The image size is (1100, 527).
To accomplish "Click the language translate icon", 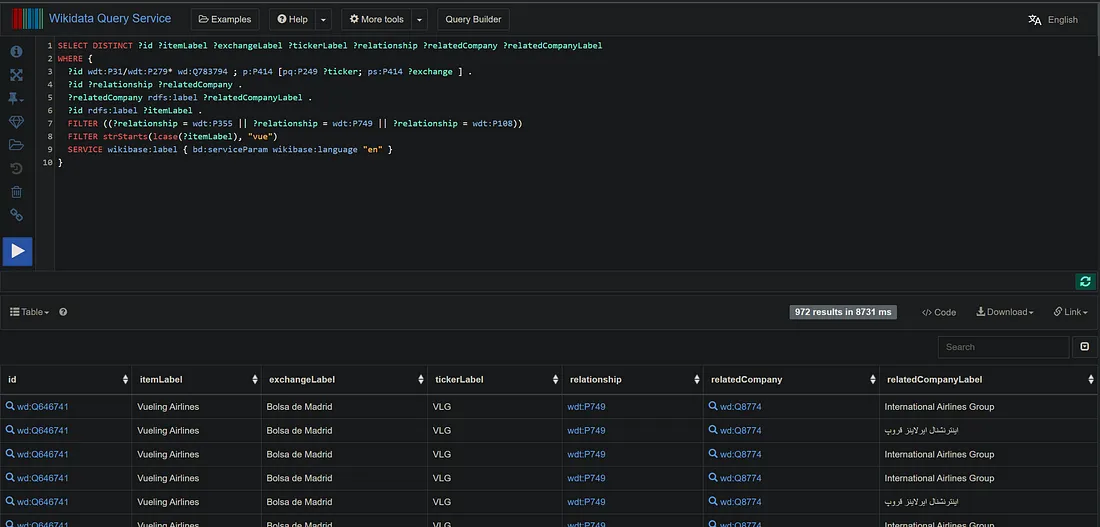I will tap(1035, 20).
